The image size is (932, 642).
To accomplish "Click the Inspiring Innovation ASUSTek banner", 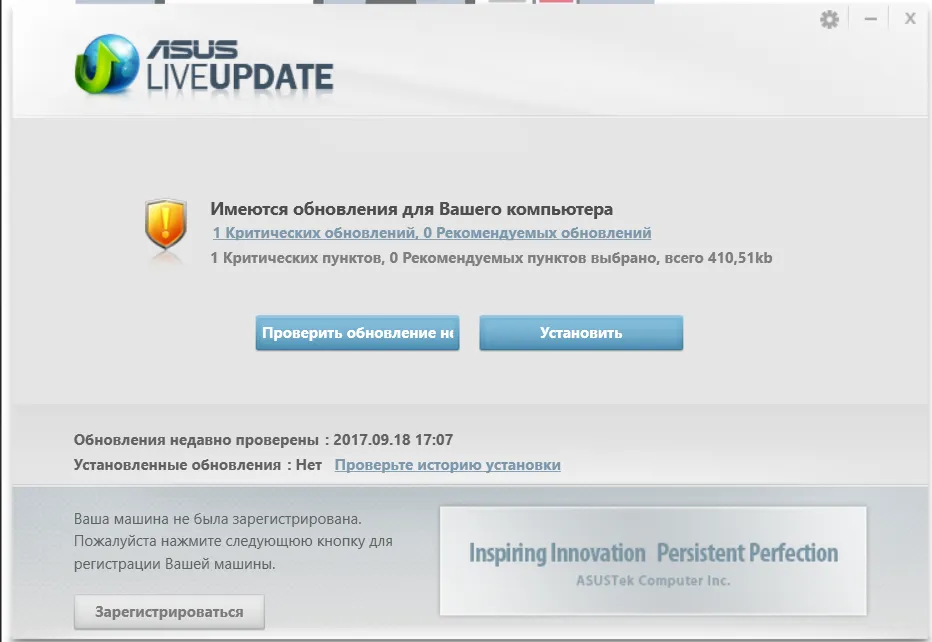I will (x=653, y=561).
